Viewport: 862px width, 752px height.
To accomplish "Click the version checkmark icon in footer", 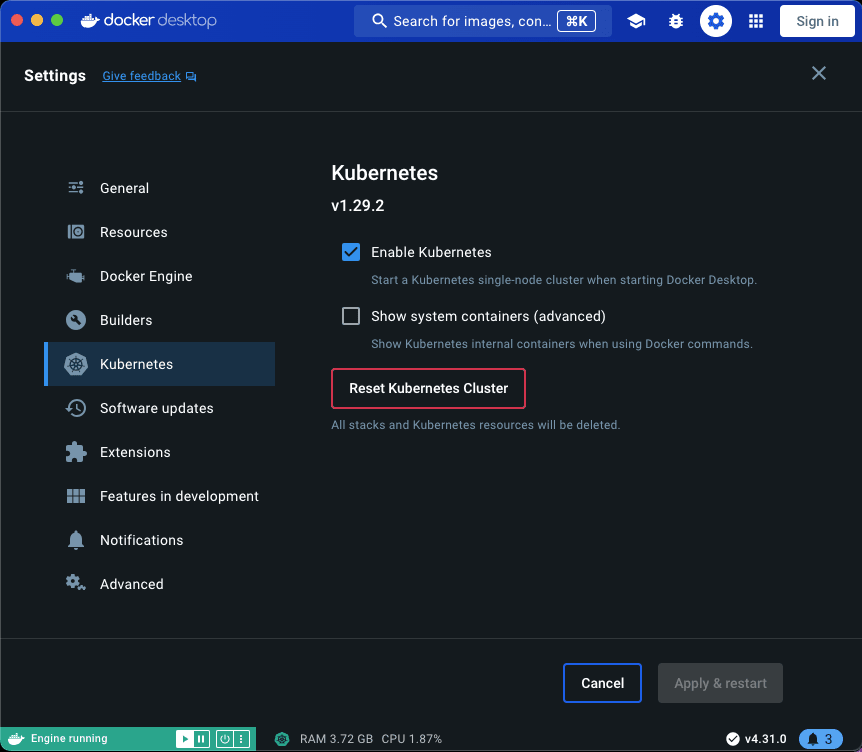I will [732, 739].
